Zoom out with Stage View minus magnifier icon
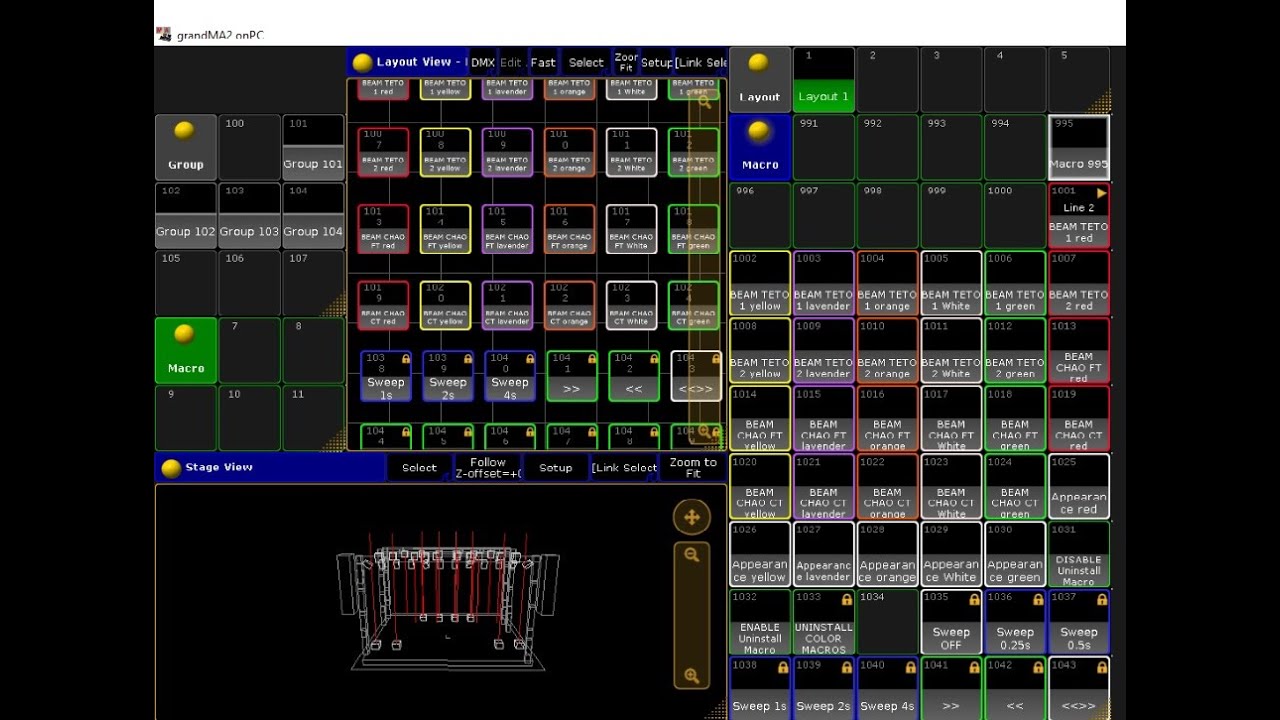This screenshot has height=720, width=1280. (691, 554)
